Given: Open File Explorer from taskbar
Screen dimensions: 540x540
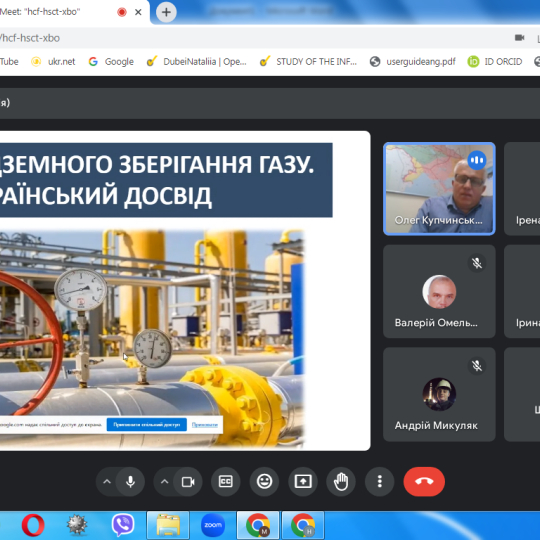Looking at the screenshot, I should (x=168, y=525).
